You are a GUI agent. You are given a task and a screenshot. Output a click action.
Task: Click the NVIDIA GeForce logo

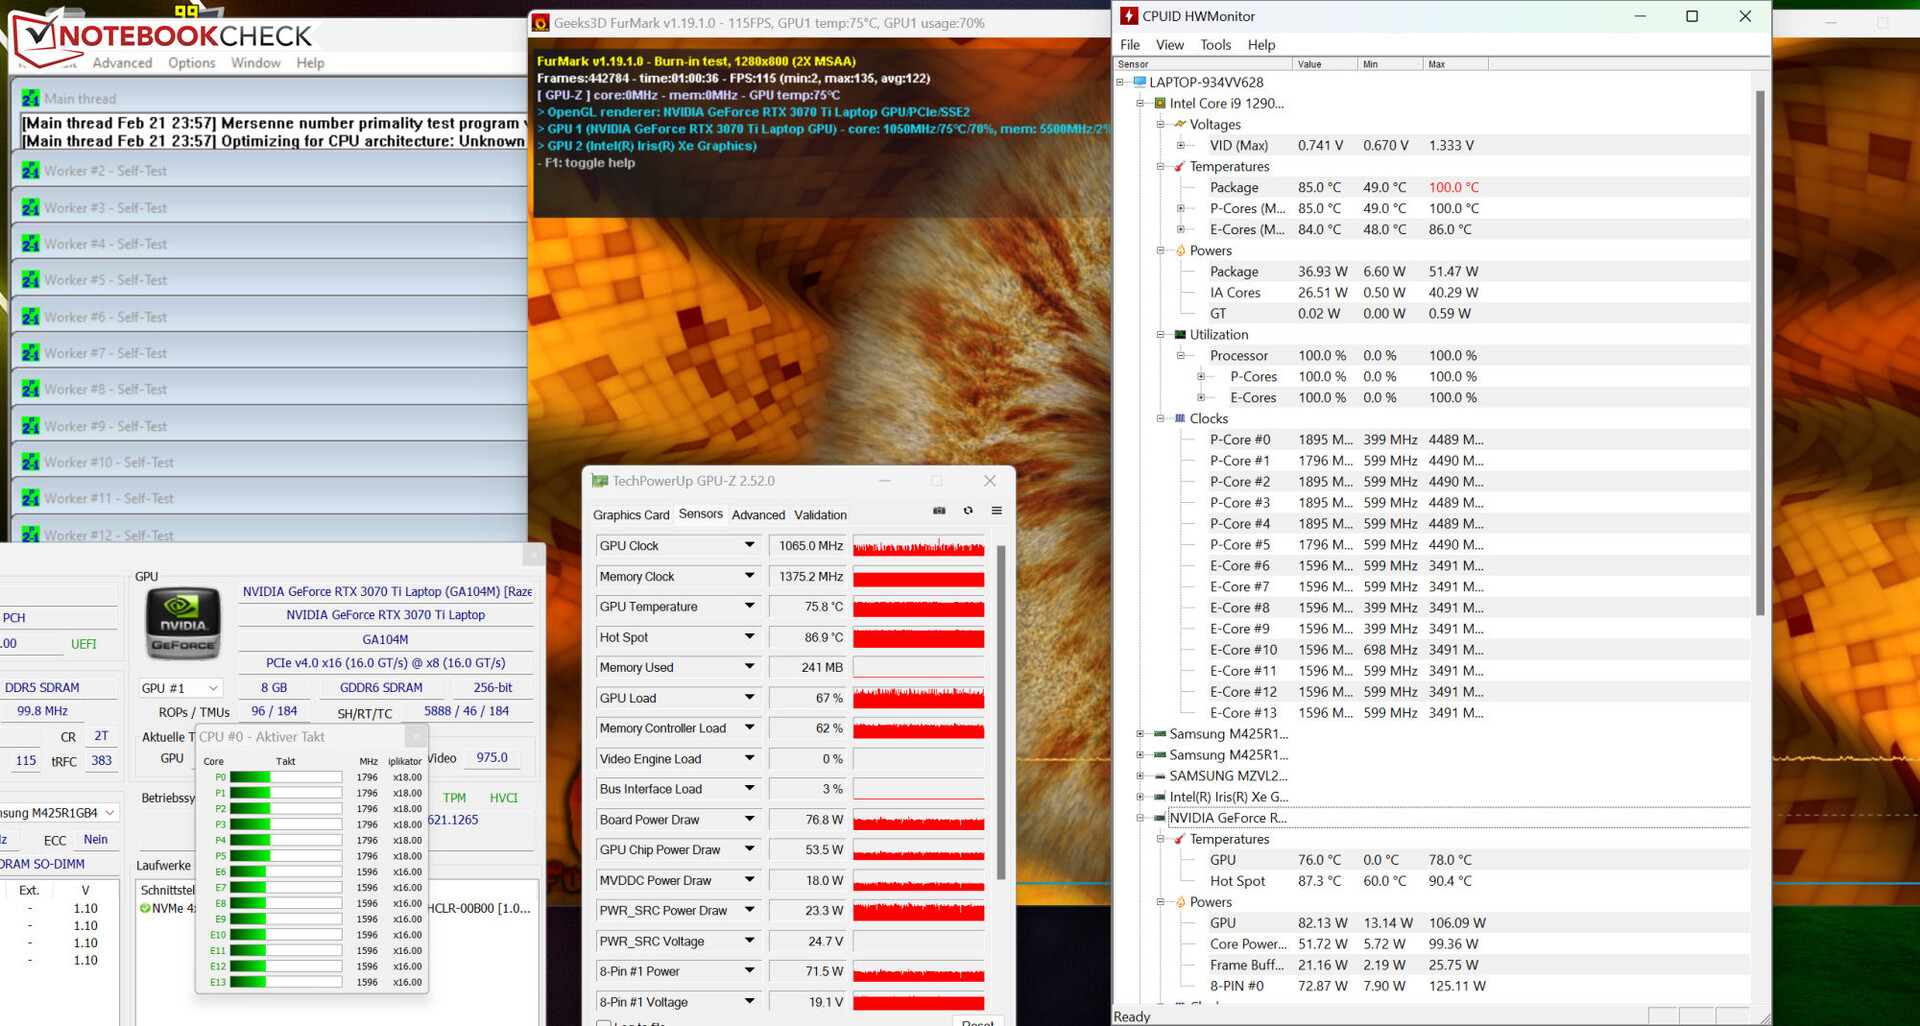tap(183, 622)
